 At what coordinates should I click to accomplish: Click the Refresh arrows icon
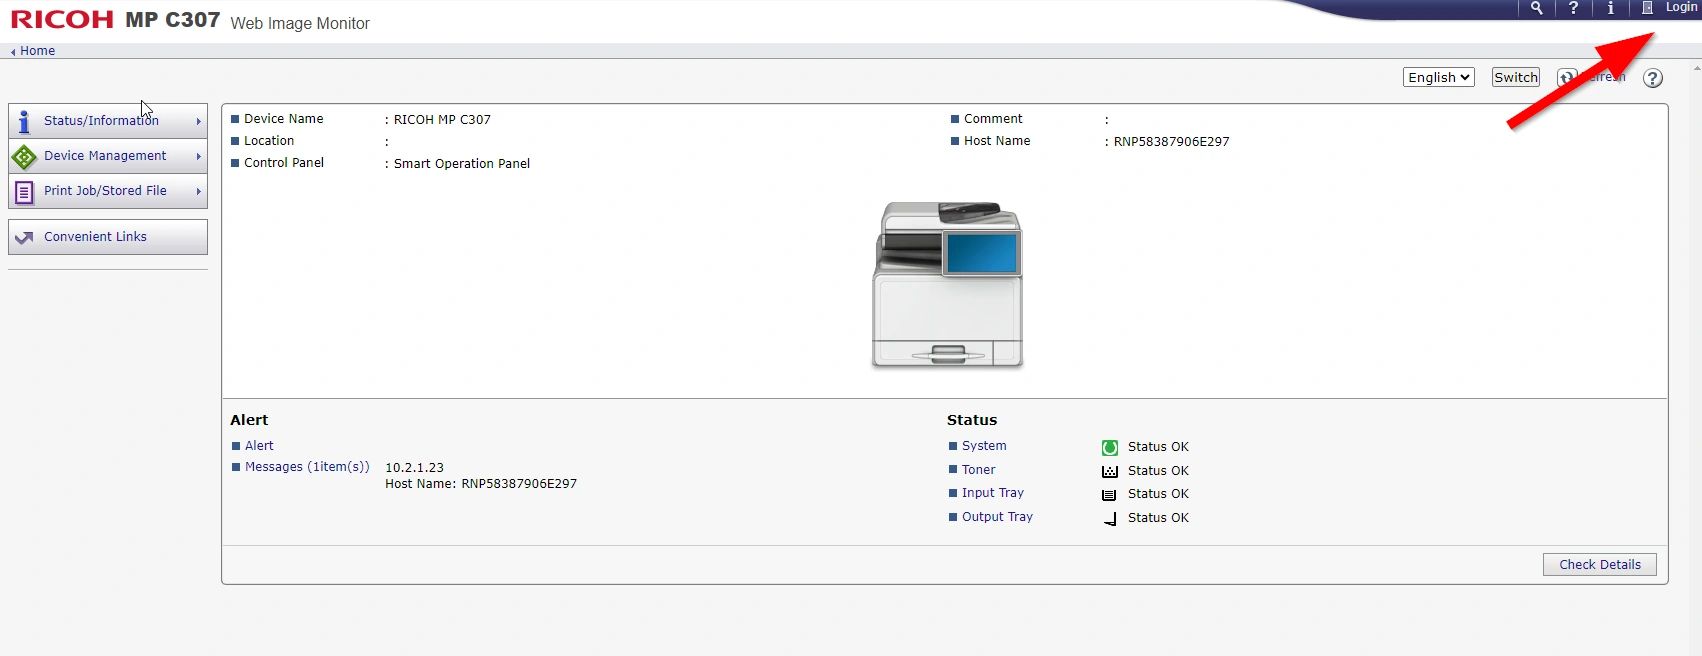(1567, 78)
